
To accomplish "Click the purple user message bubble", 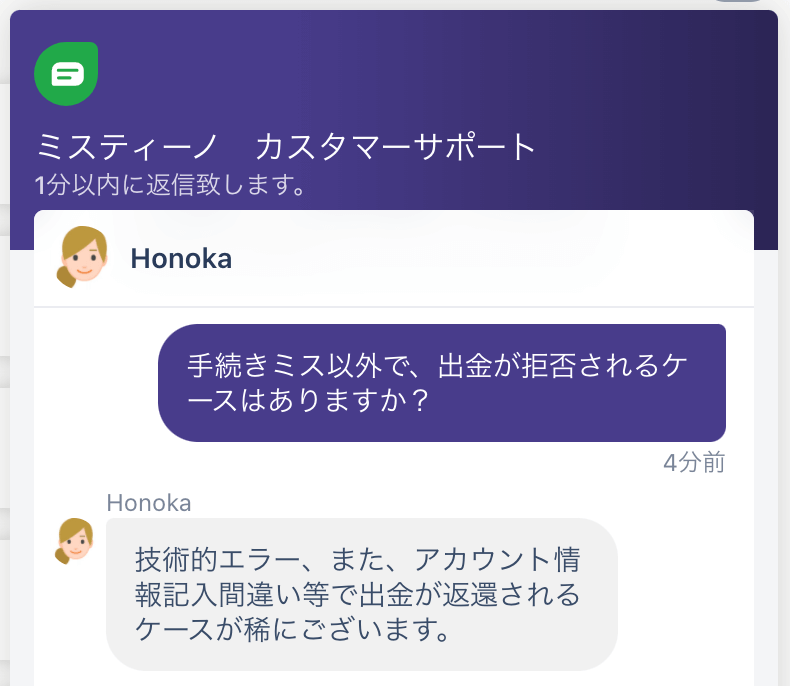I will pyautogui.click(x=442, y=383).
